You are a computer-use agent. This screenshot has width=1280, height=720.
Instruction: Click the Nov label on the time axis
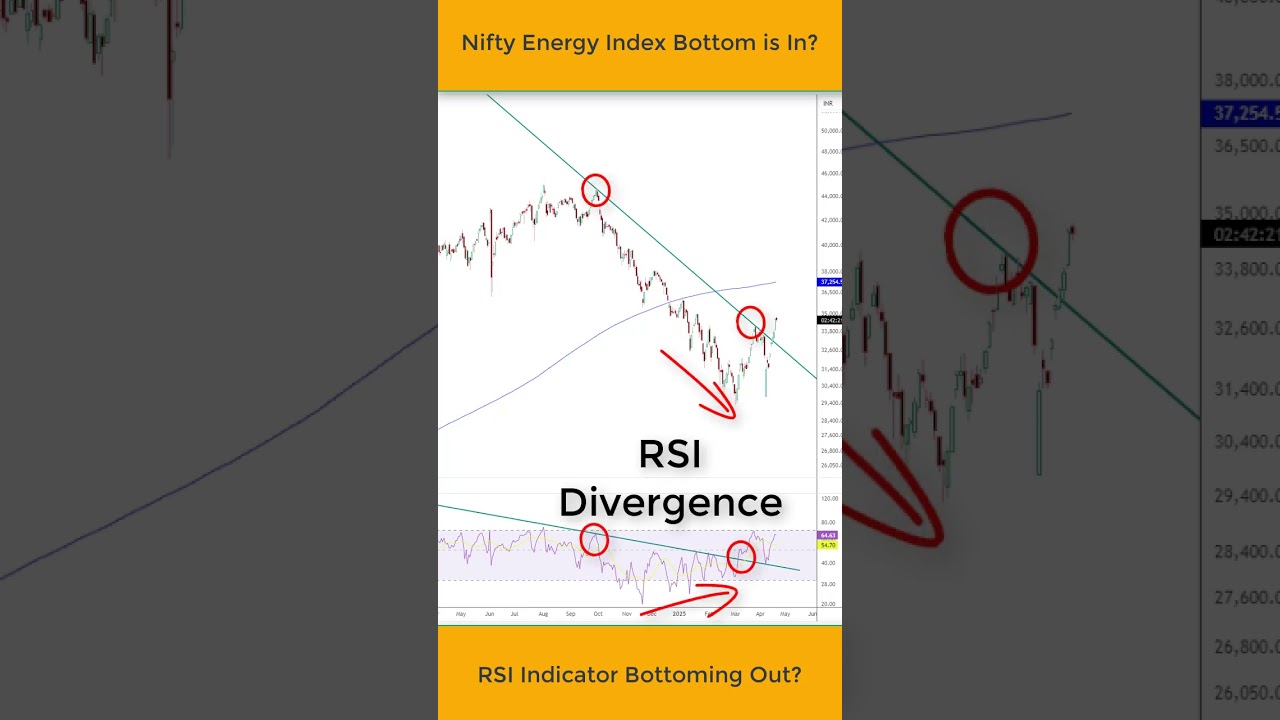(627, 614)
